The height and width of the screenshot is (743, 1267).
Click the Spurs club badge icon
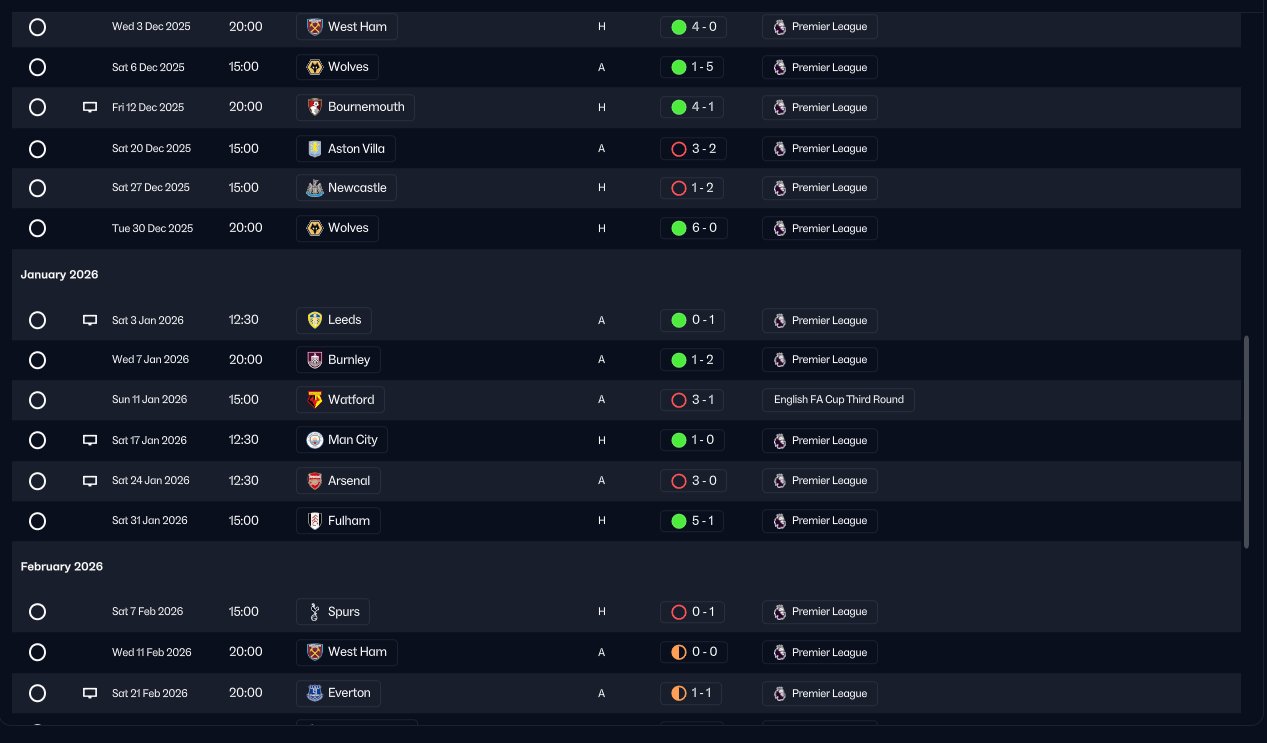(x=314, y=612)
